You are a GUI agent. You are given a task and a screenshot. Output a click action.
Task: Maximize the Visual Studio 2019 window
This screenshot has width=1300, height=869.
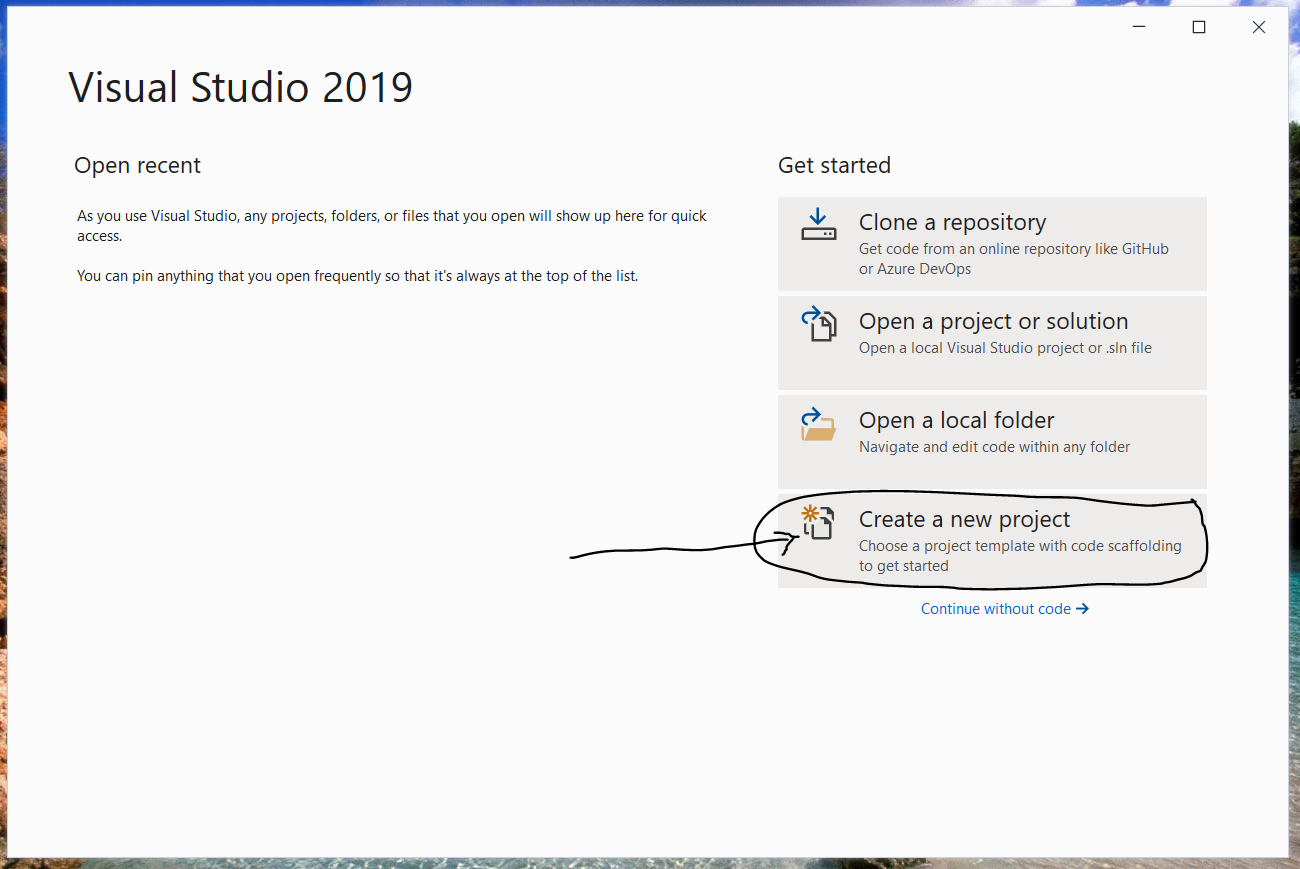[x=1198, y=28]
